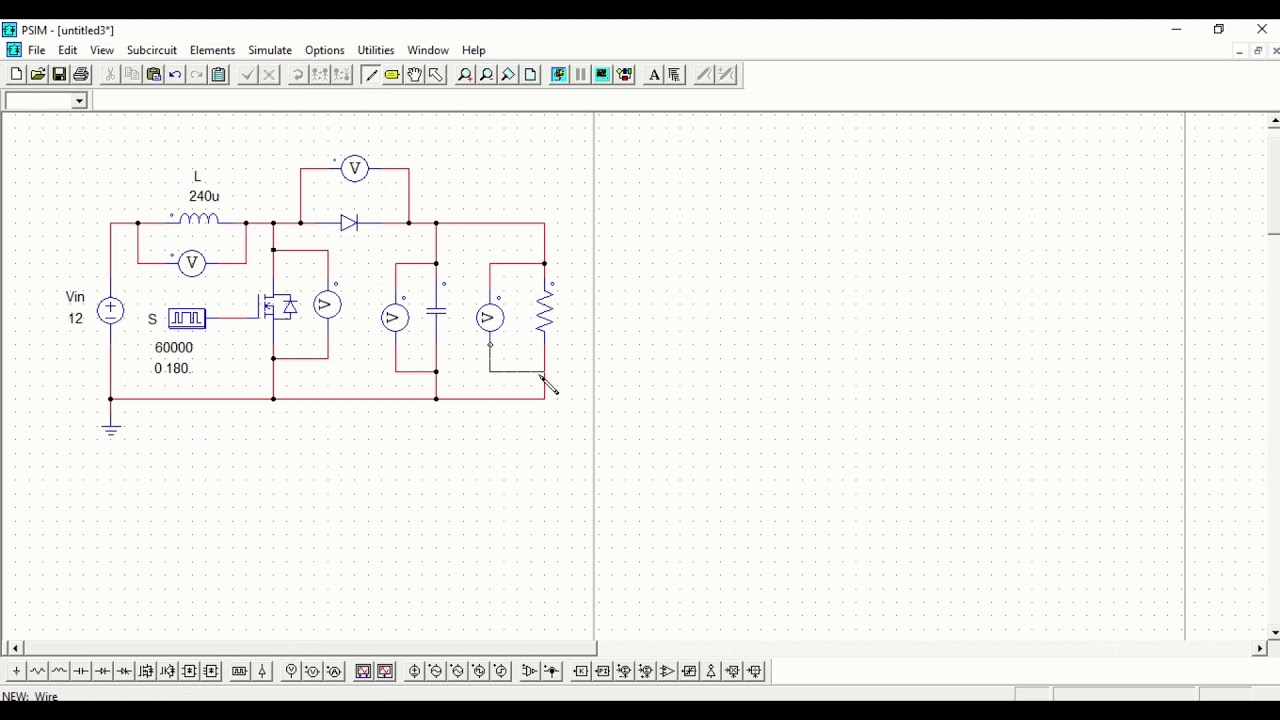Zoom out of the schematic
The image size is (1280, 720).
click(487, 74)
